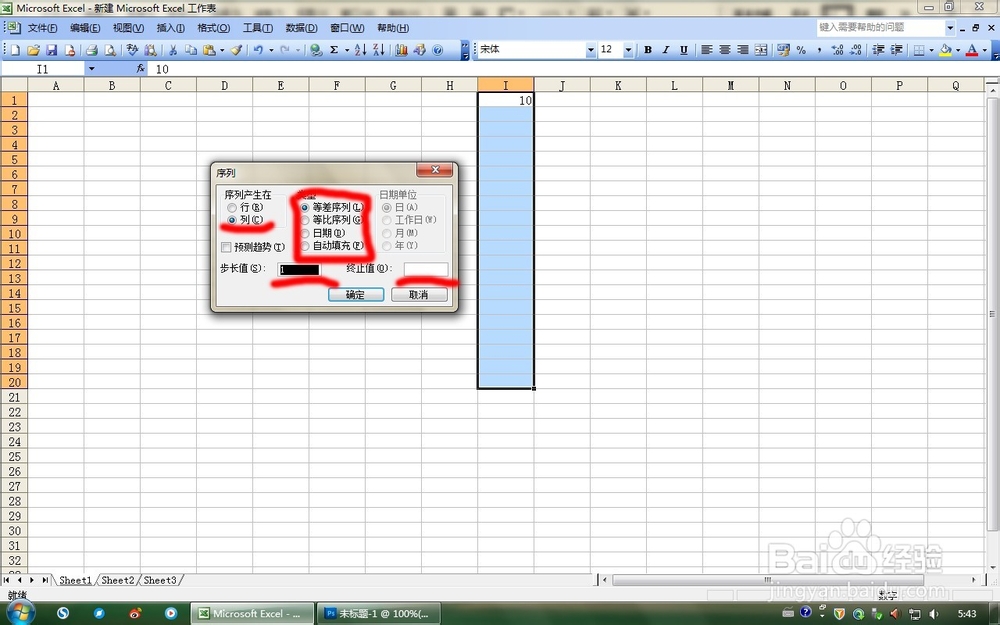1000x625 pixels.
Task: Open the borders dropdown arrow
Action: pyautogui.click(x=931, y=50)
